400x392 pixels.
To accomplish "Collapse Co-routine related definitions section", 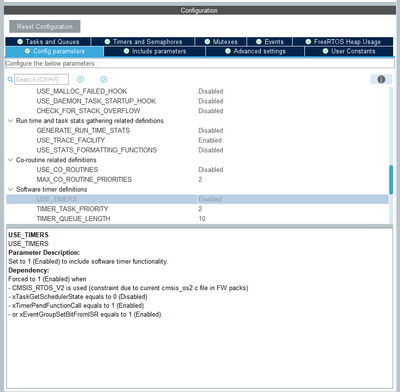I will coord(10,160).
